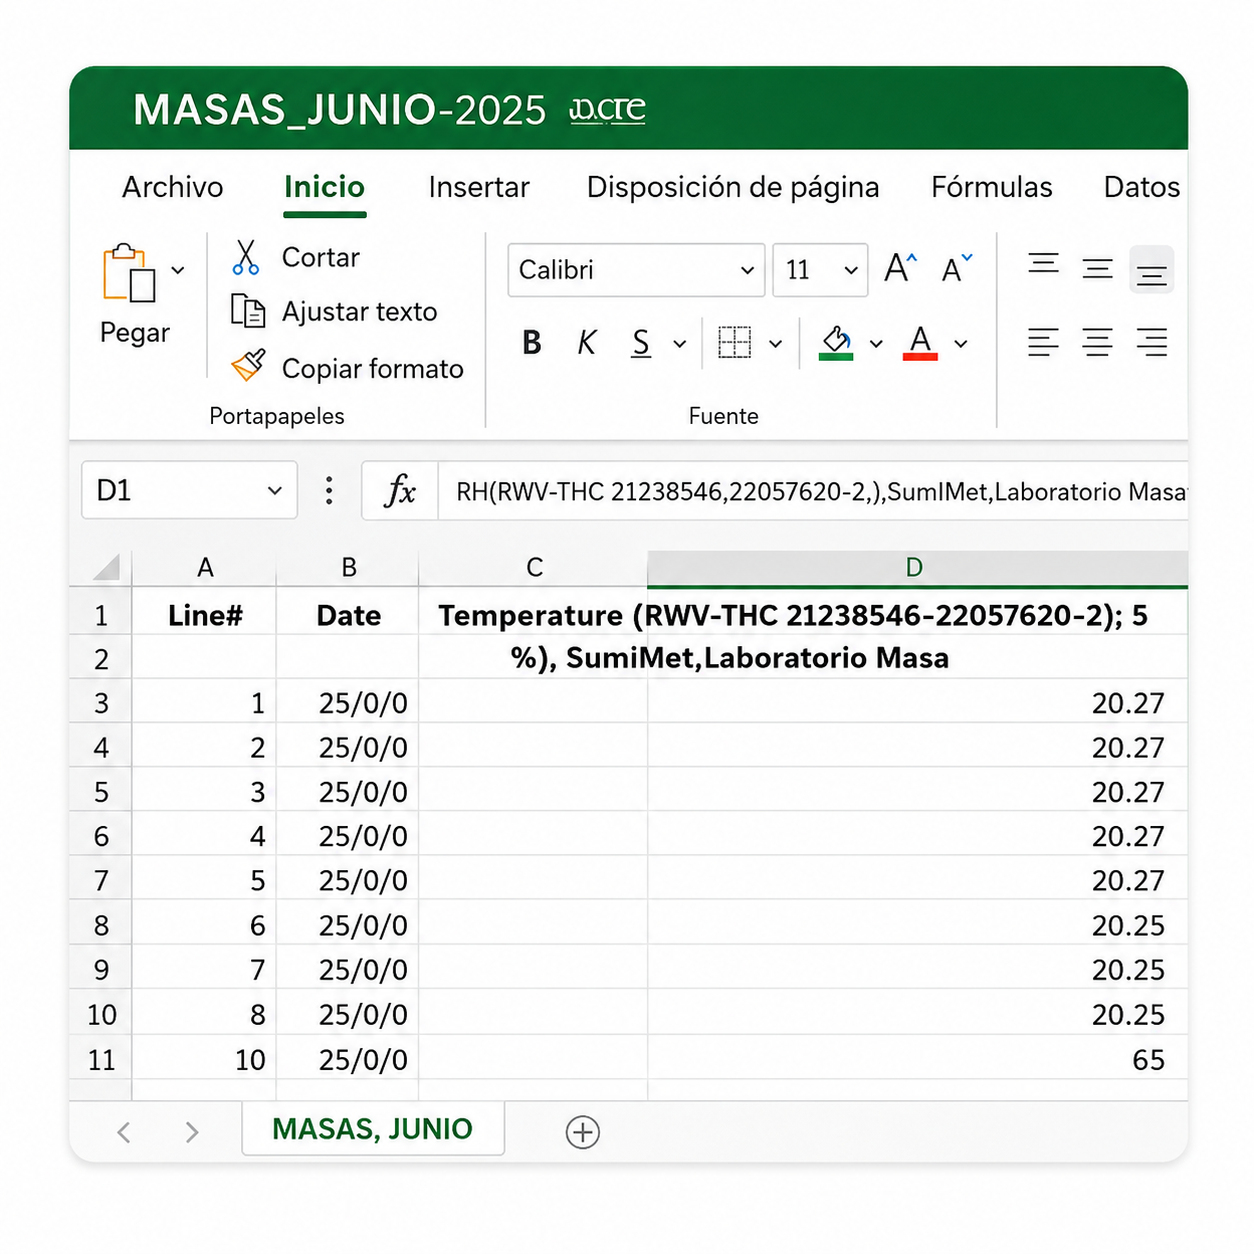Image resolution: width=1254 pixels, height=1254 pixels.
Task: Click the cell with value 65
Action: point(917,1059)
